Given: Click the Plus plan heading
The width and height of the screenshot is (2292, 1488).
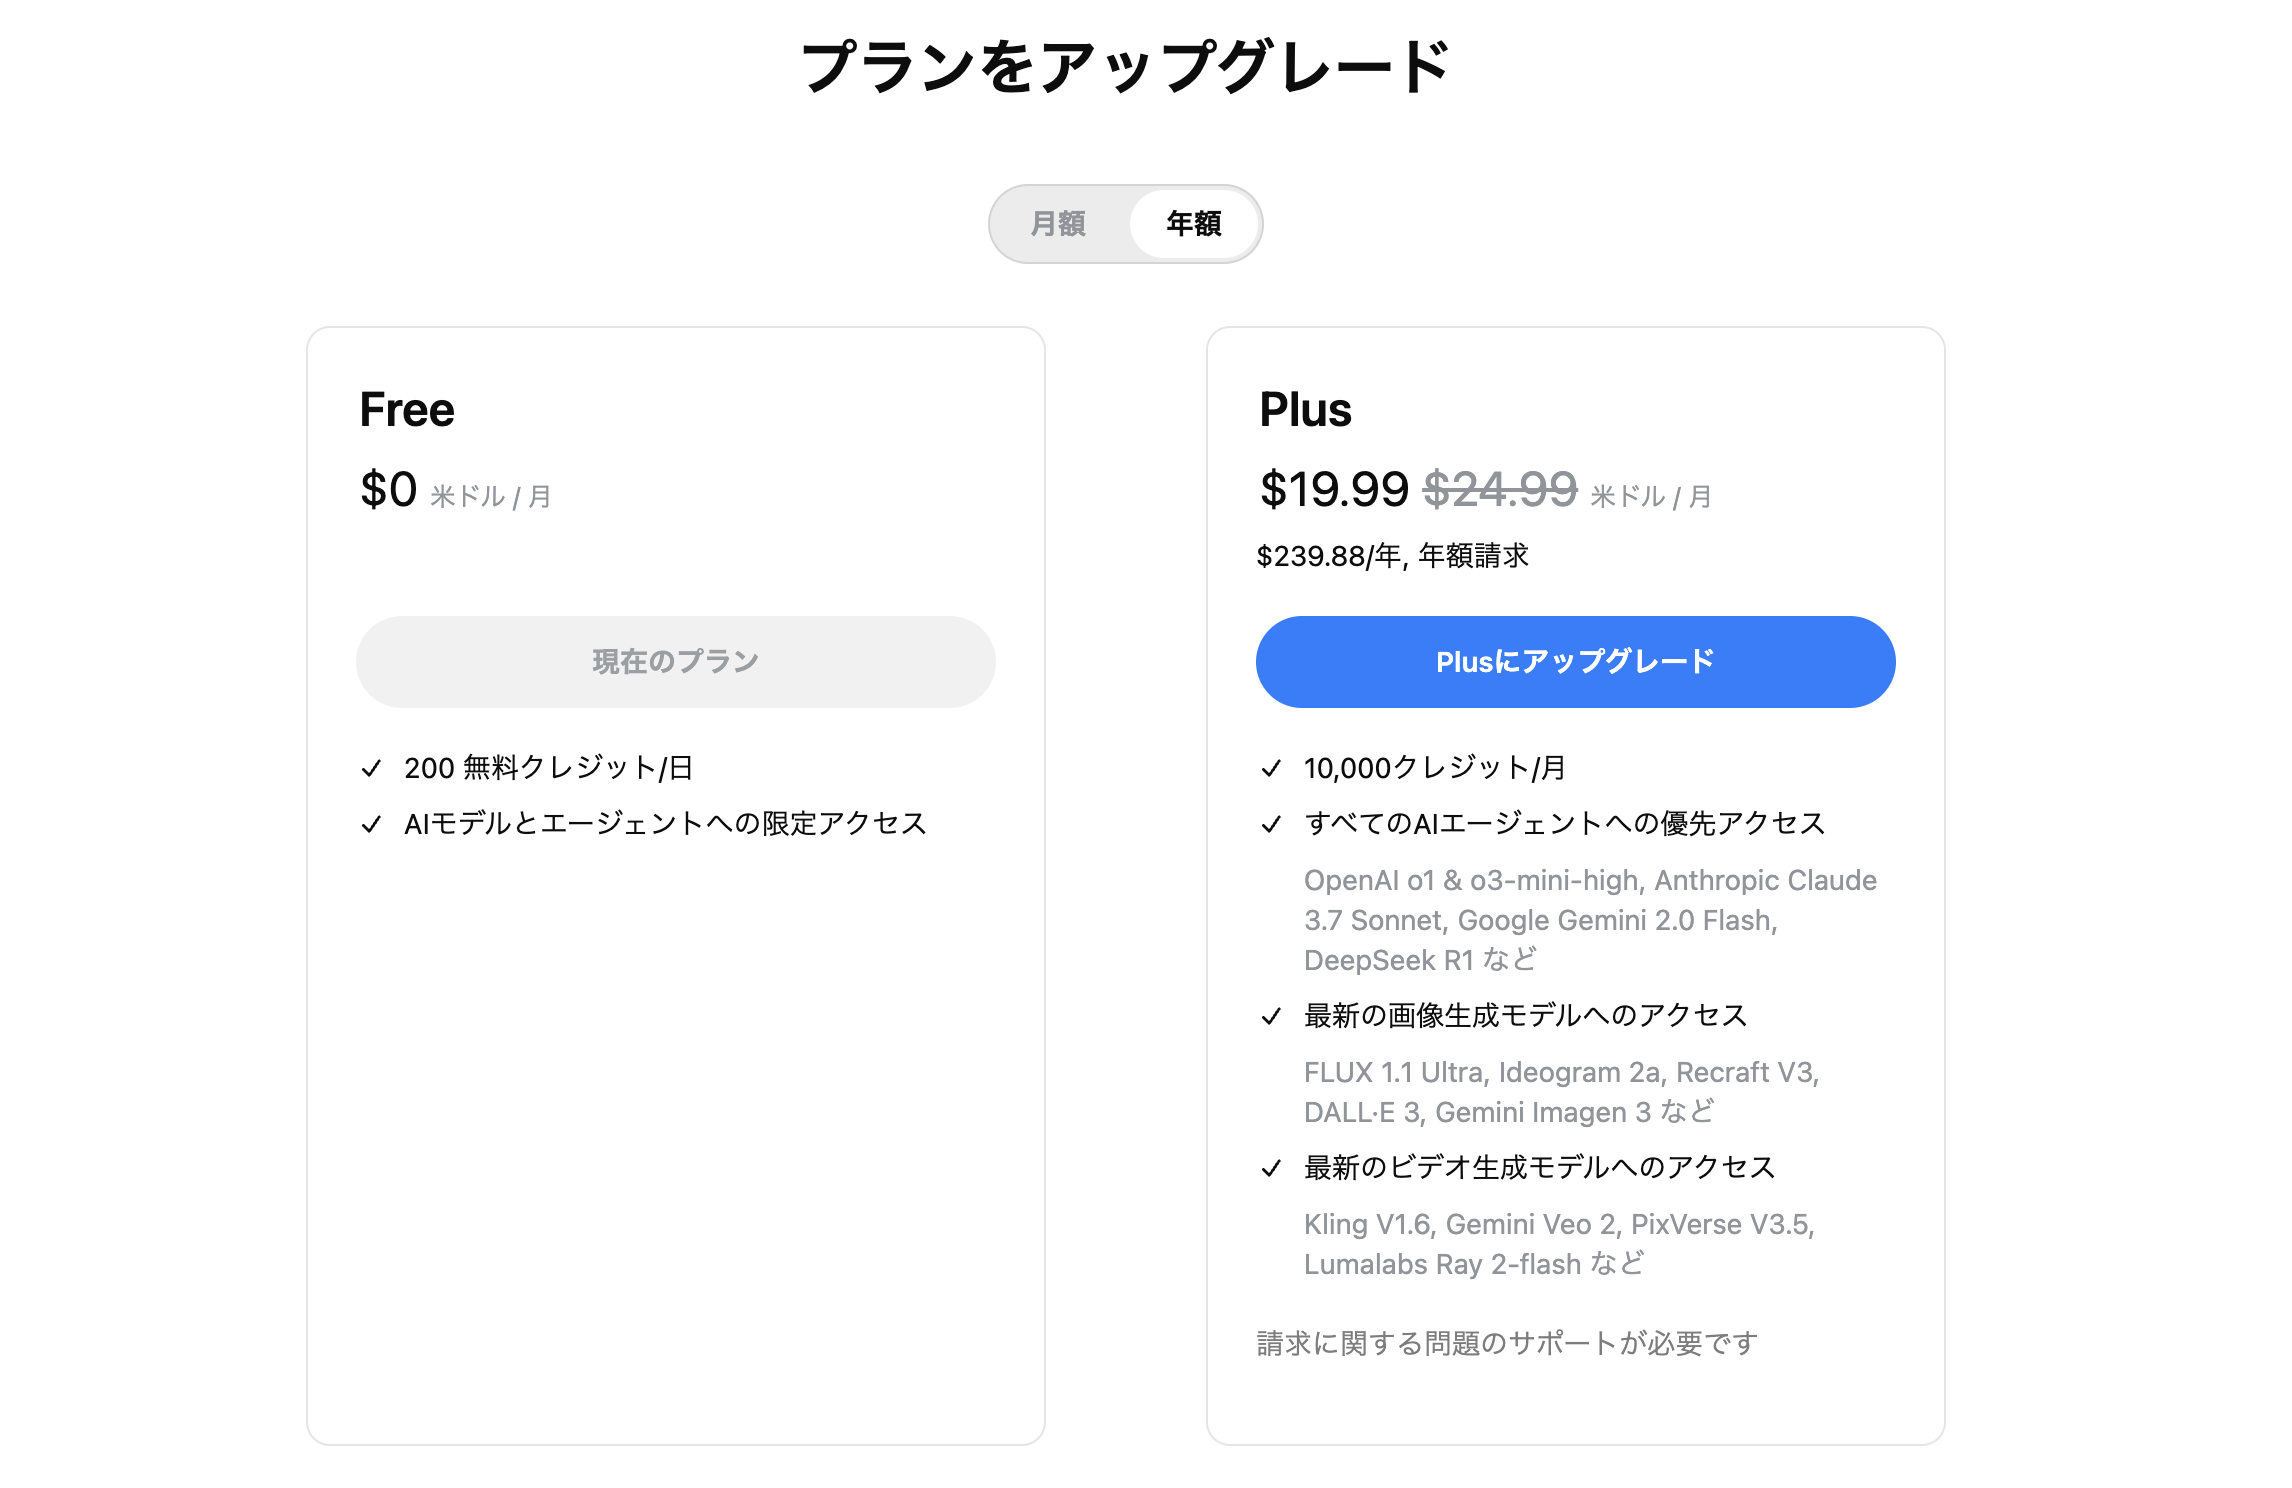Looking at the screenshot, I should click(1305, 410).
